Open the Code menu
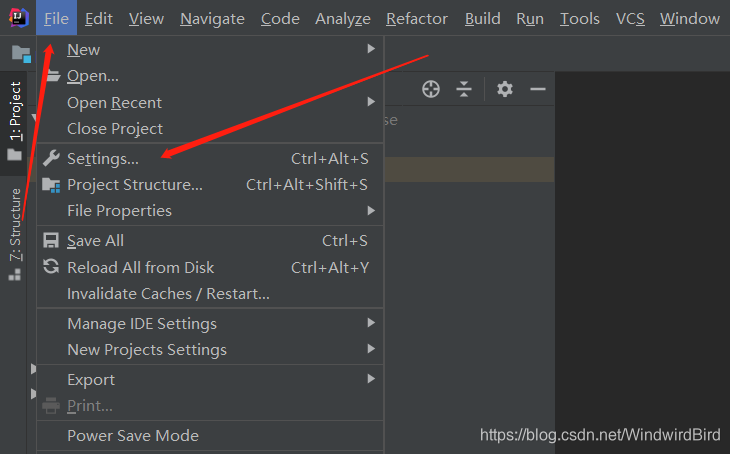This screenshot has width=730, height=454. pyautogui.click(x=280, y=18)
